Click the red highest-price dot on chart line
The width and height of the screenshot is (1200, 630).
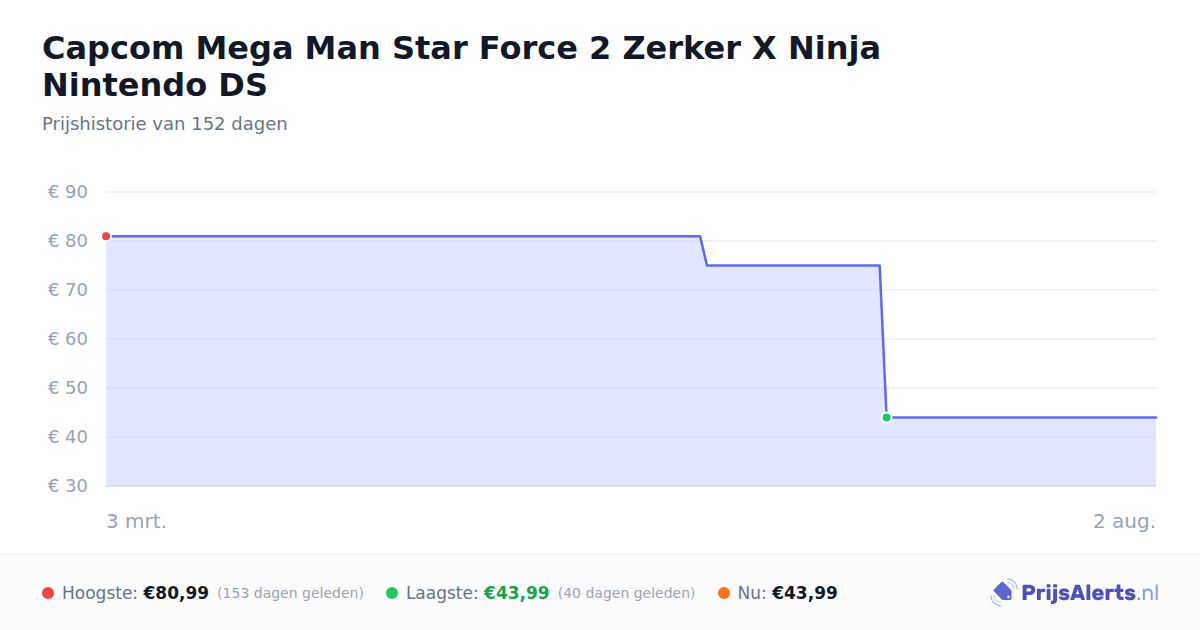coord(106,236)
